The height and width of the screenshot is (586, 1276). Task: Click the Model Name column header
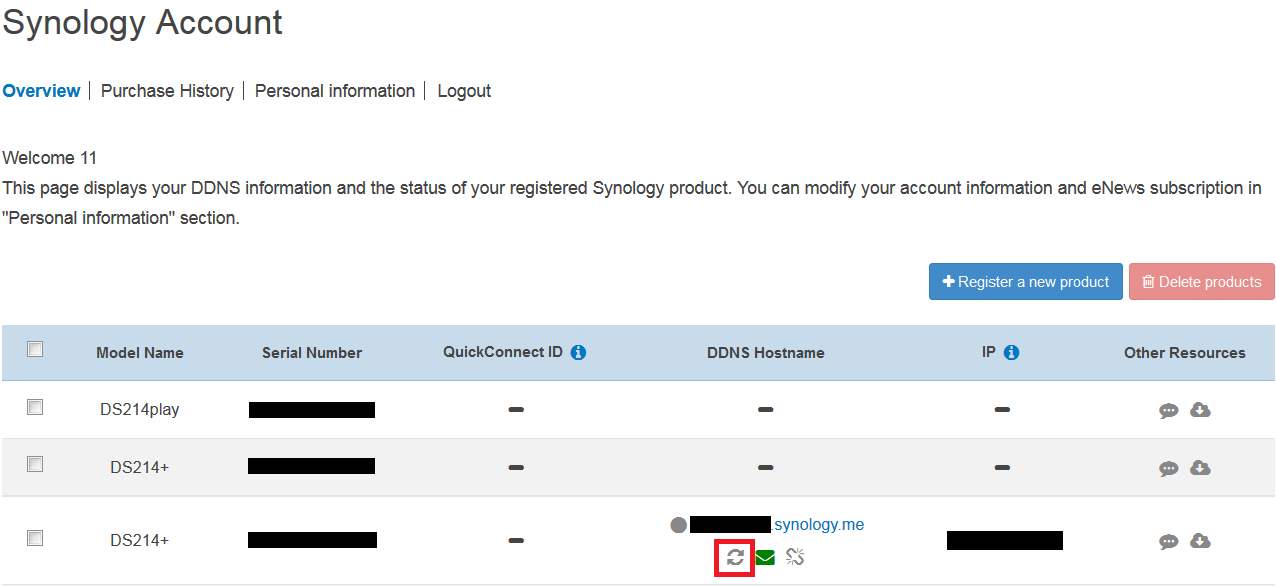(x=140, y=353)
